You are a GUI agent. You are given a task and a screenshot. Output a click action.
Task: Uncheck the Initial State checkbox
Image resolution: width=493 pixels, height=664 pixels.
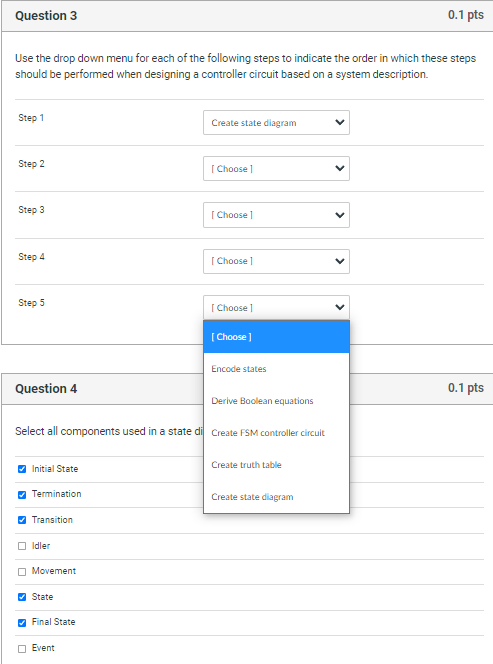point(22,469)
